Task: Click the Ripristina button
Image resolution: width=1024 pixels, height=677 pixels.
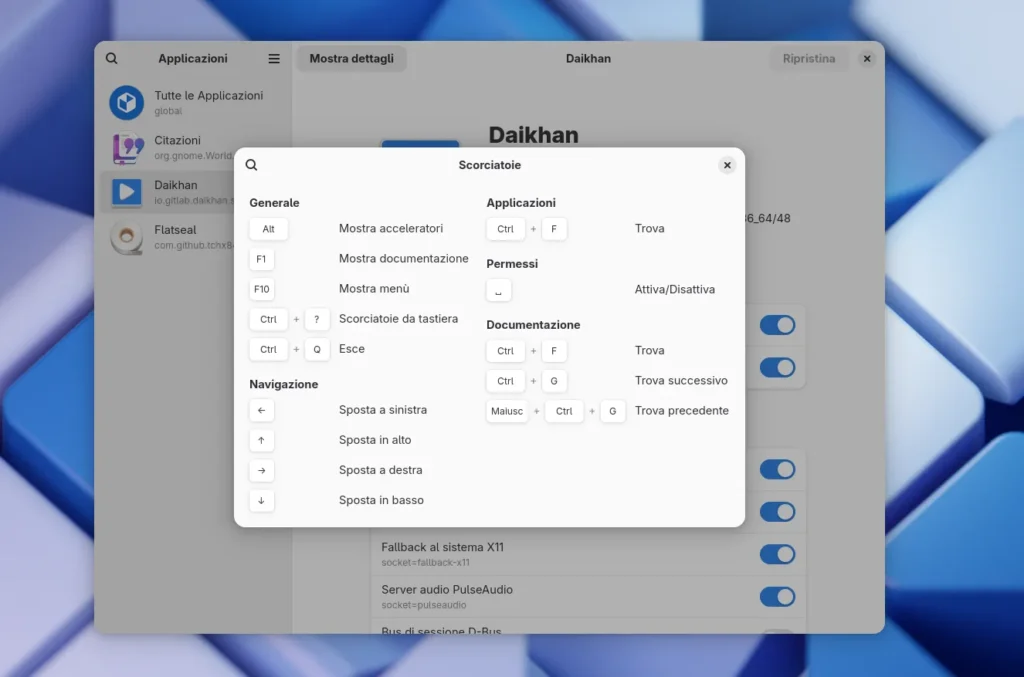Action: 808,59
